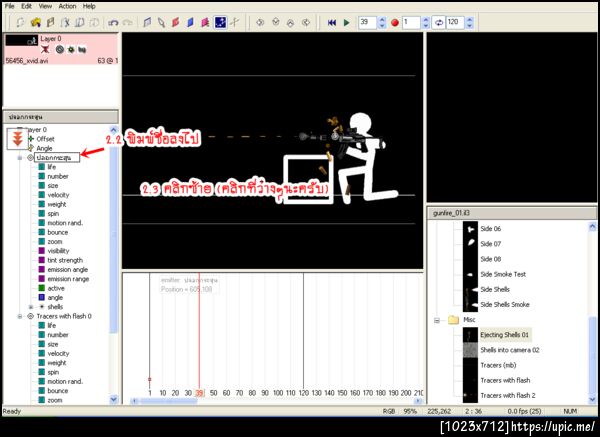Viewport: 600px width, 437px height.
Task: Select Side 07 emitter in library
Action: pyautogui.click(x=491, y=244)
